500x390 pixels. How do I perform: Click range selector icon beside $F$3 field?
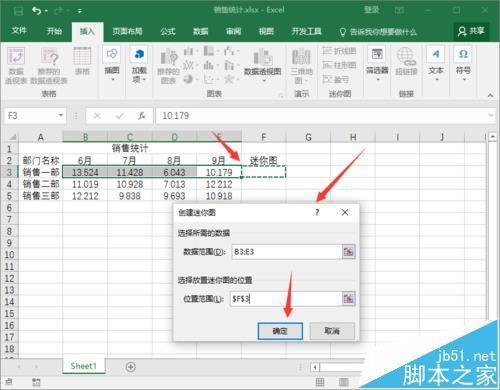[x=348, y=299]
